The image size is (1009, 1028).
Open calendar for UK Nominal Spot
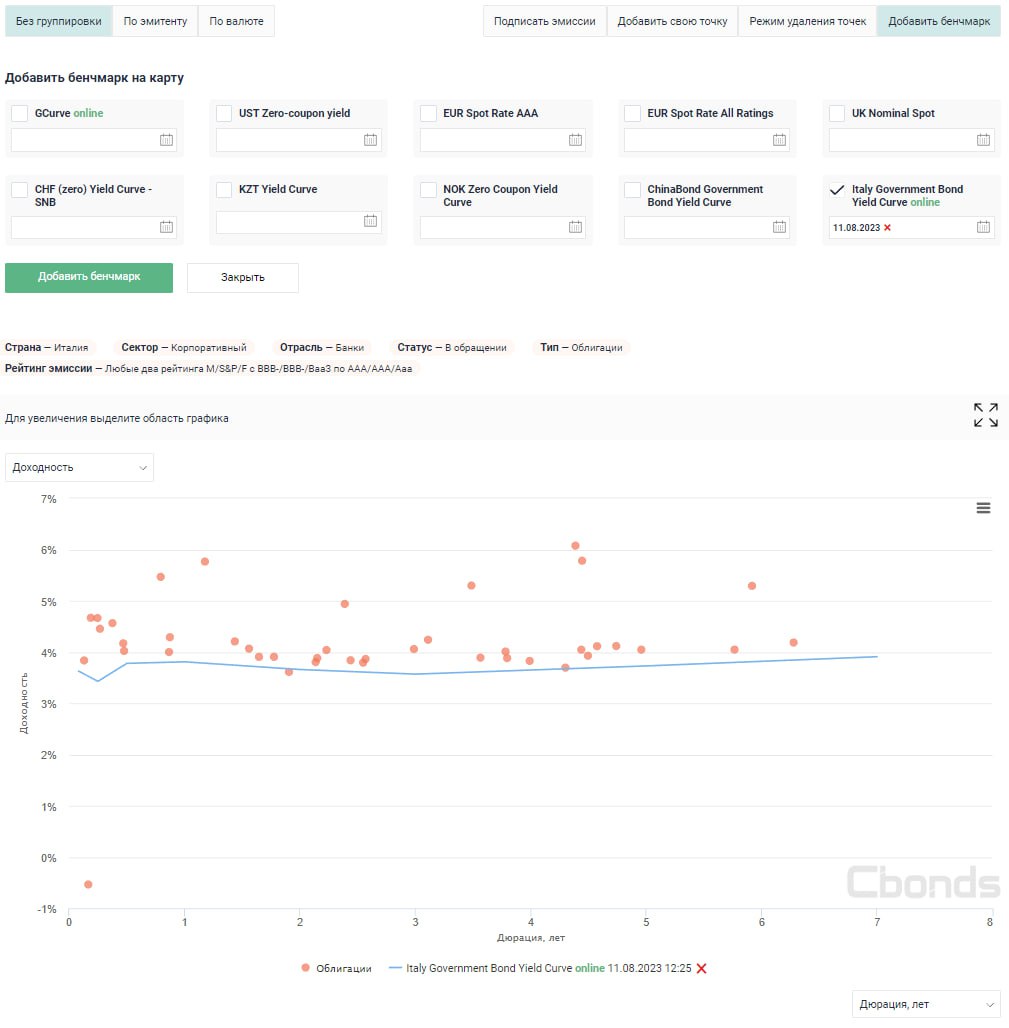point(983,140)
